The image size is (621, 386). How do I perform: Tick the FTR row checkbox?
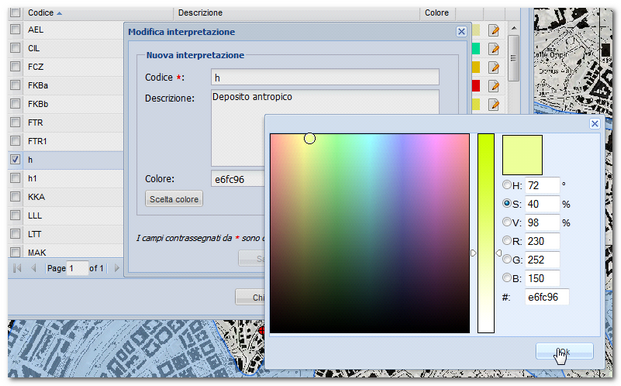15,122
